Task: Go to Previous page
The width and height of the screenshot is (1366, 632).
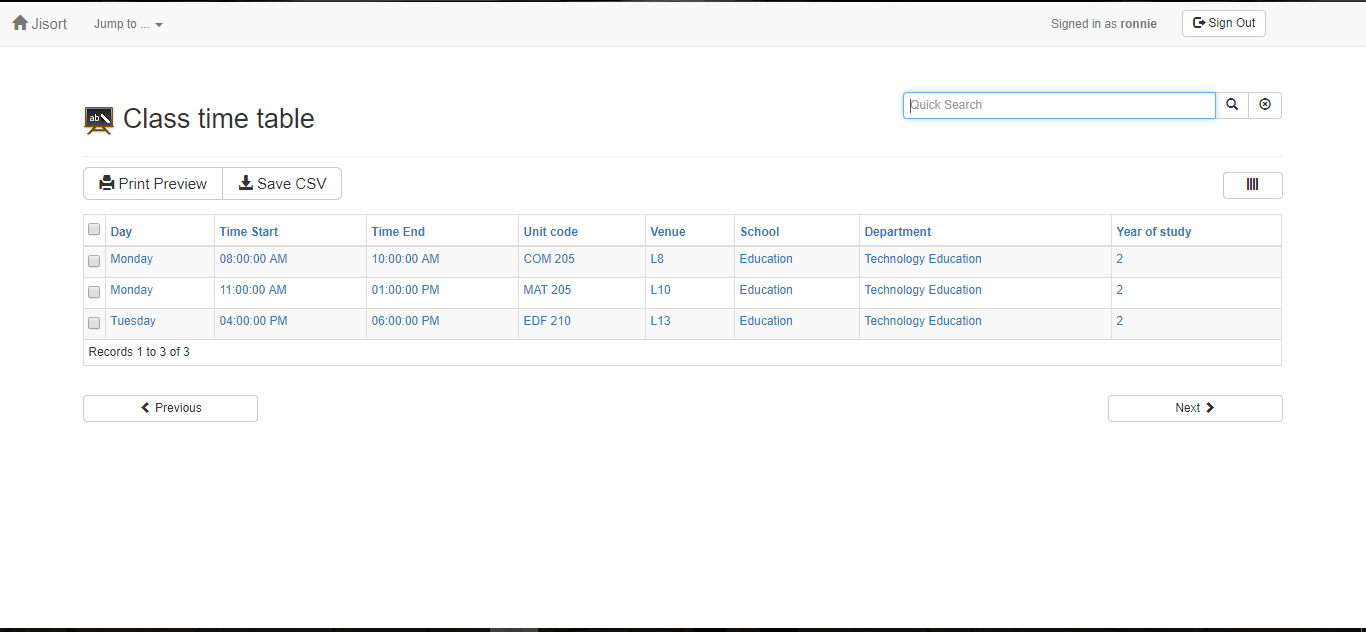Action: [x=170, y=408]
